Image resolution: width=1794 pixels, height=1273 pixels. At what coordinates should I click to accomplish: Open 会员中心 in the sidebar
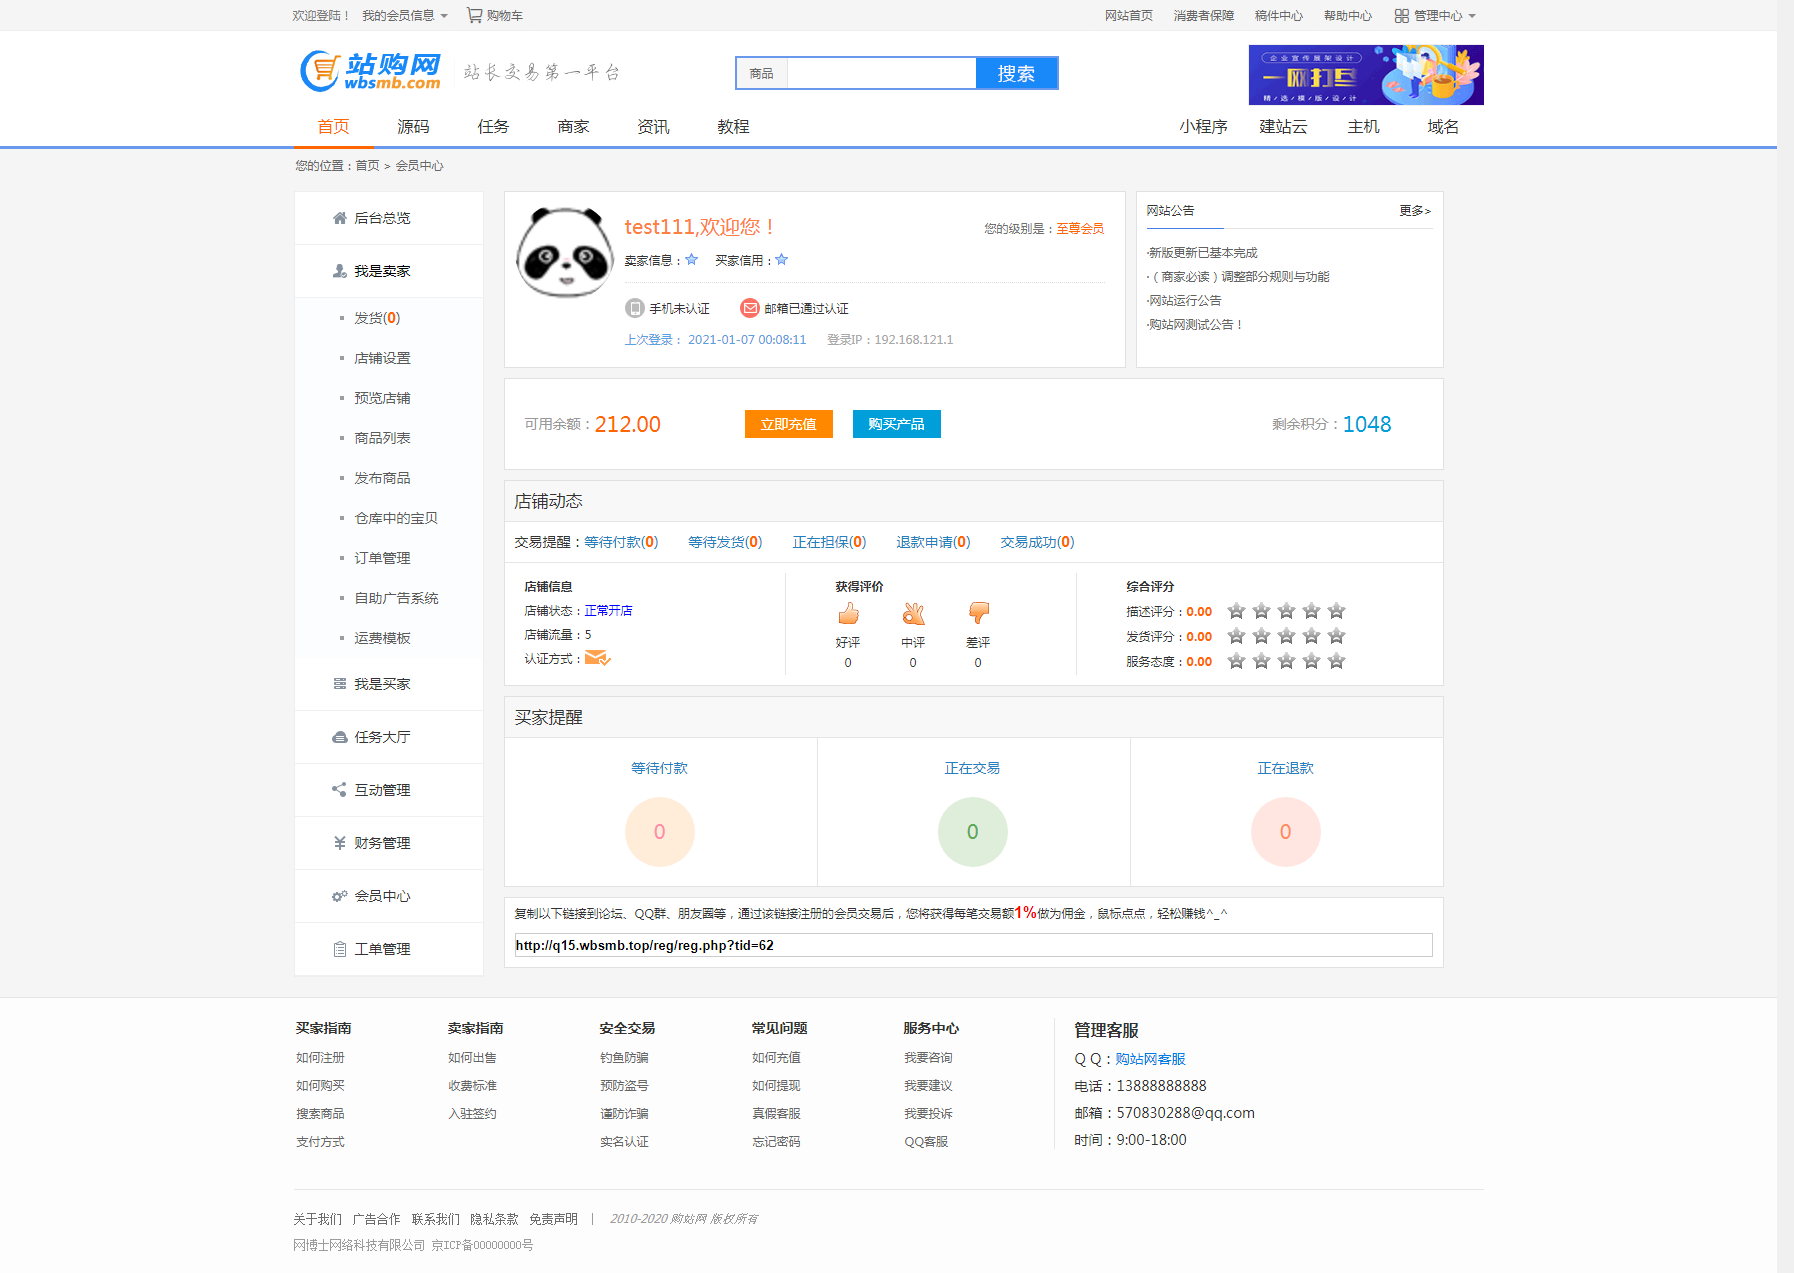pos(389,896)
